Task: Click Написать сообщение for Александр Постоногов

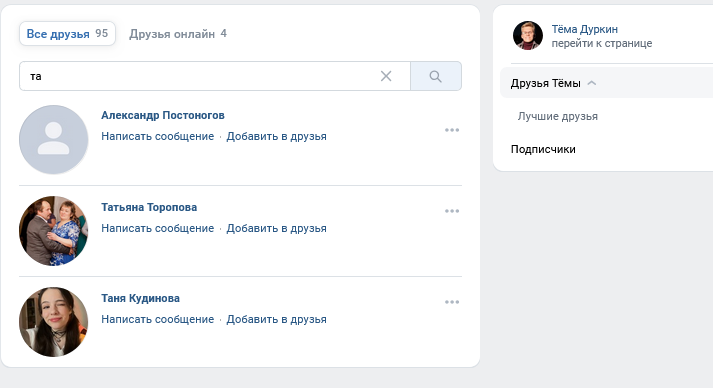Action: (x=157, y=136)
